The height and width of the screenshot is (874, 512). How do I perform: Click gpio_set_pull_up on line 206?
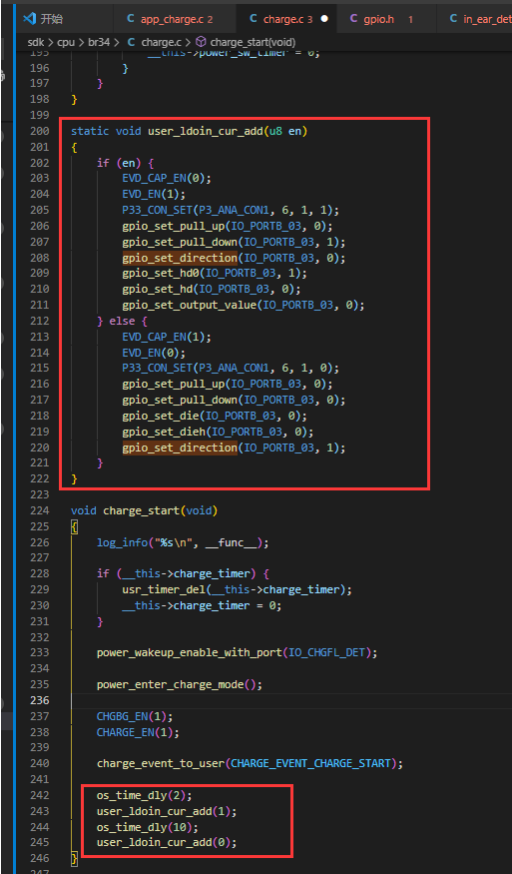pos(174,226)
